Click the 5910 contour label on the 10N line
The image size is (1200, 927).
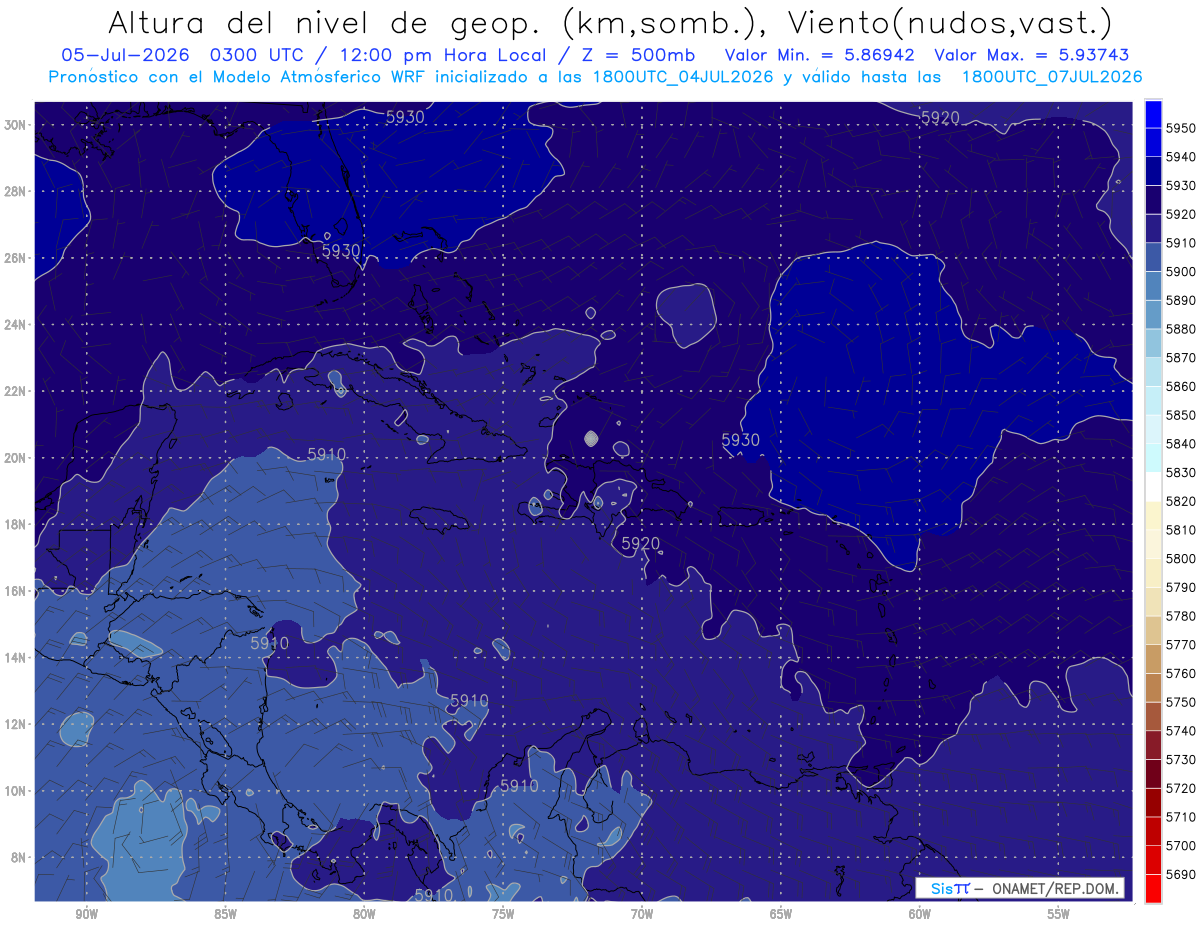(519, 786)
